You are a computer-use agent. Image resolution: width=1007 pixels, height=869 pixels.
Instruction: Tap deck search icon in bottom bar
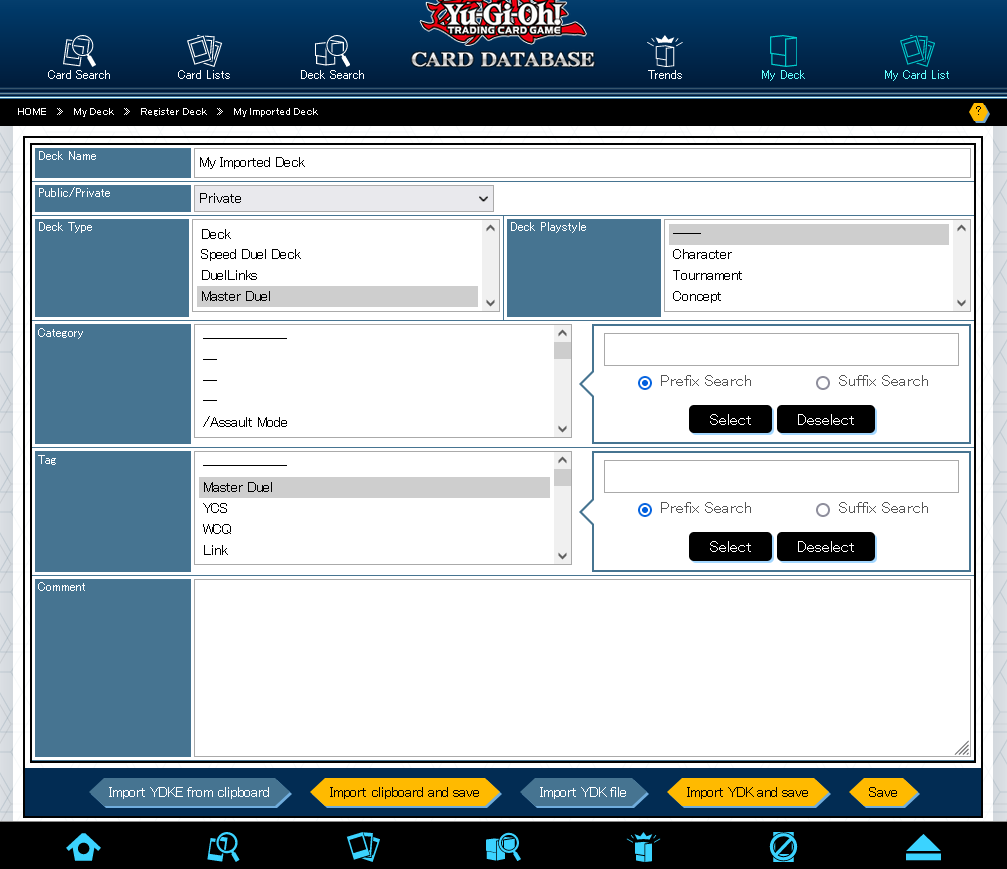(503, 847)
